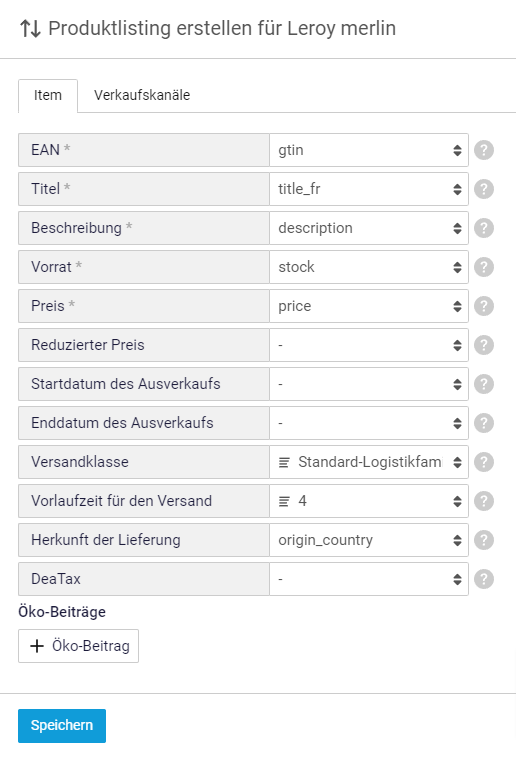Open help for Herkunft der Lieferung
The image size is (516, 757).
(484, 540)
